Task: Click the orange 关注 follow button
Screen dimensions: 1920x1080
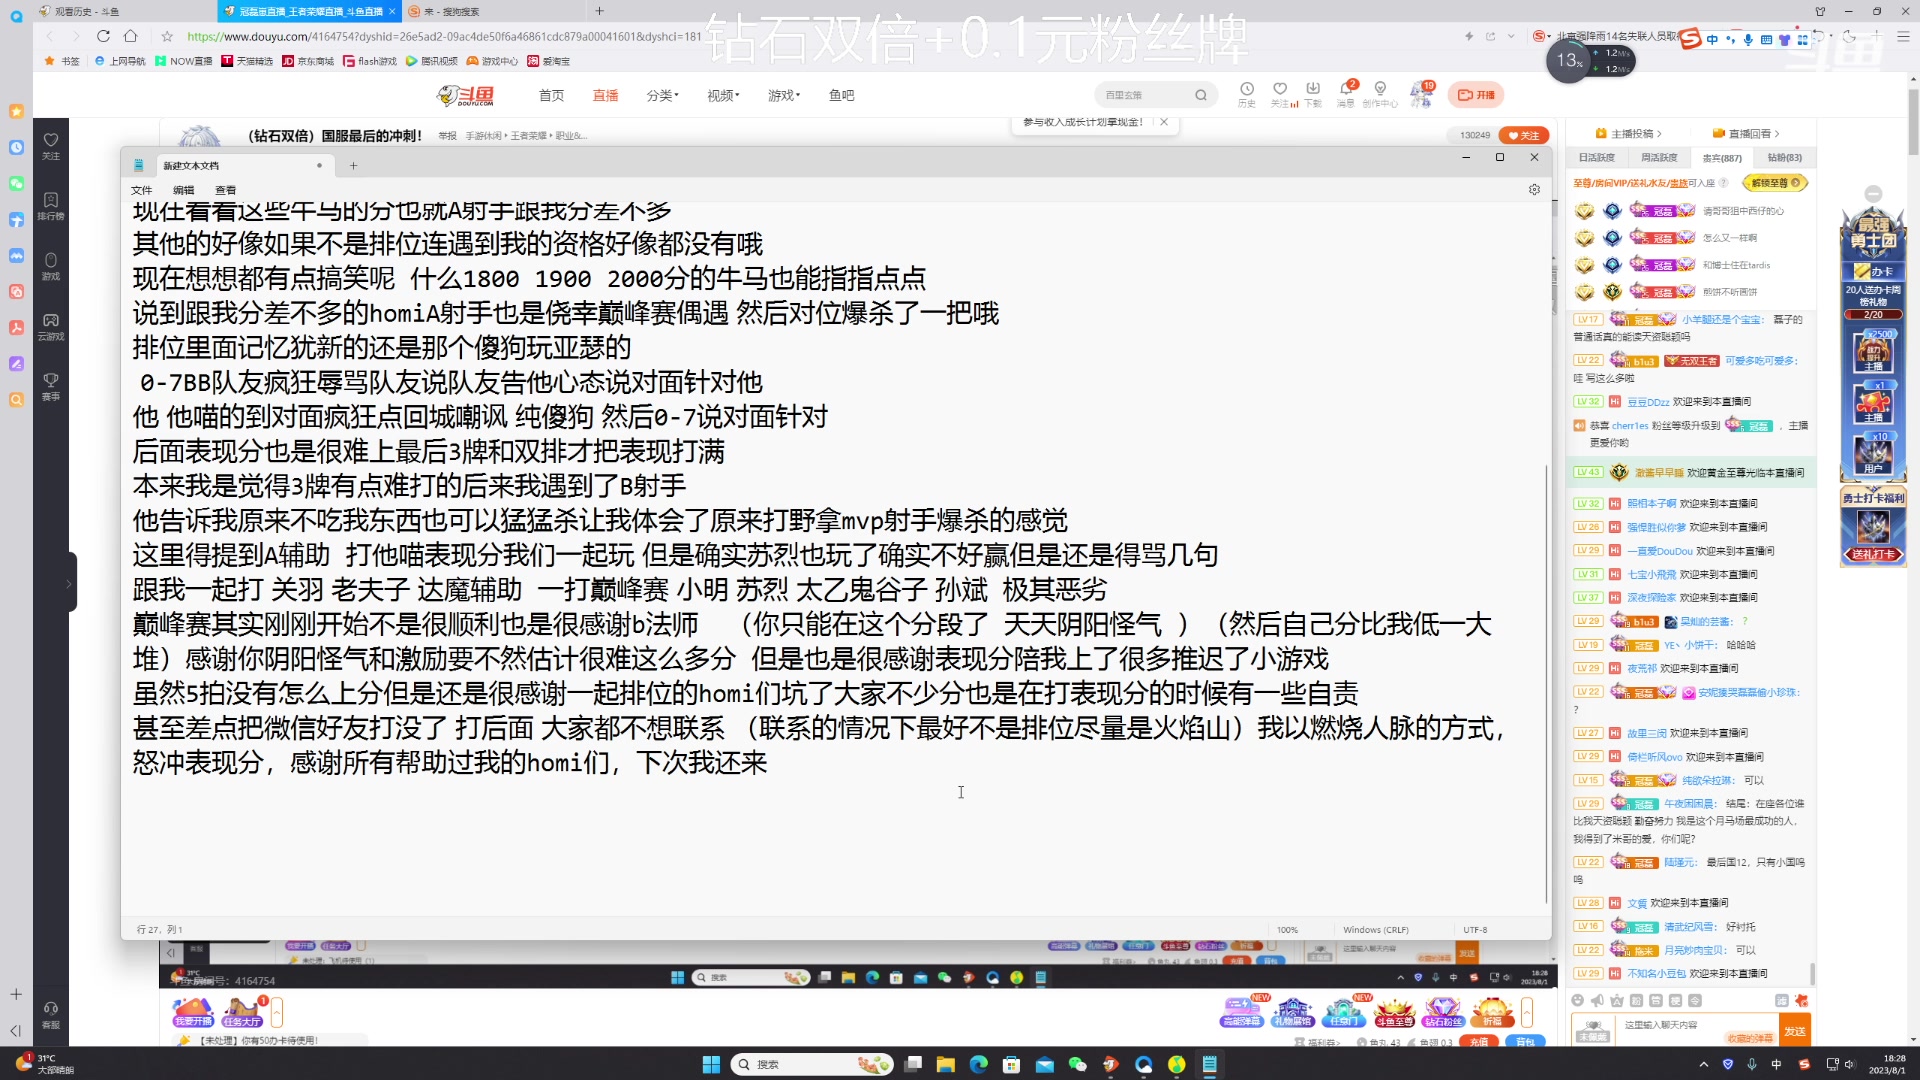Action: click(1524, 135)
